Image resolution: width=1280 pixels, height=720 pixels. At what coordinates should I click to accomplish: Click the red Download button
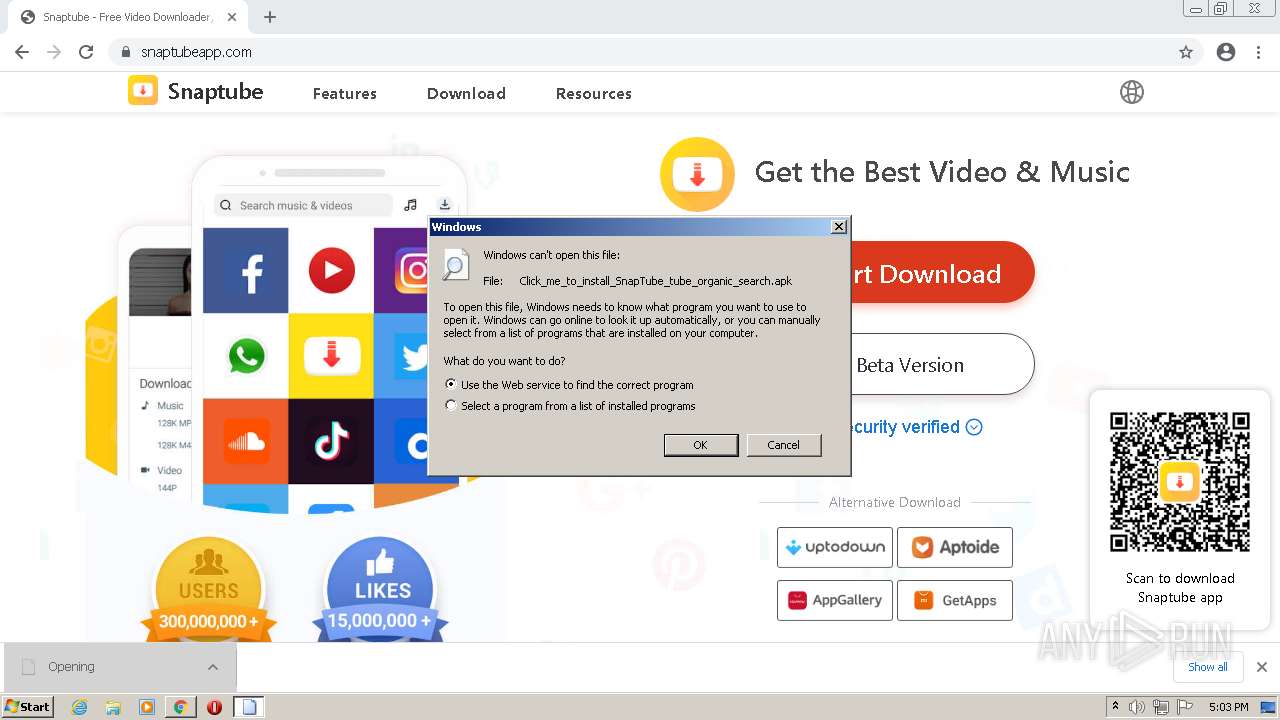click(x=942, y=273)
